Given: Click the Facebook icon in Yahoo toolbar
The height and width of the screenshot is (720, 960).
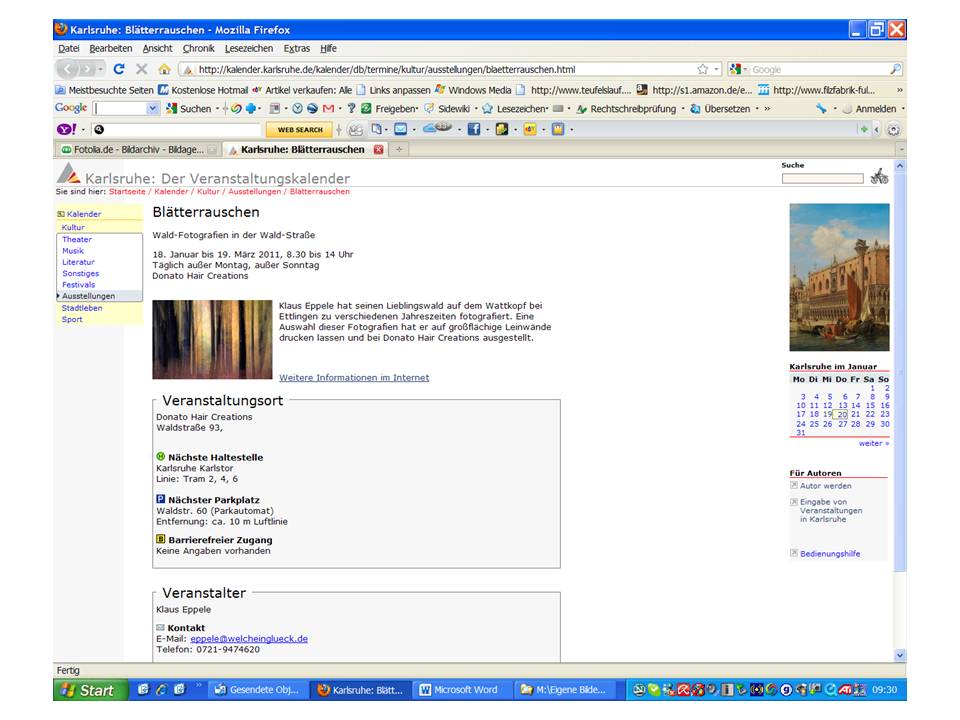Looking at the screenshot, I should coord(474,129).
